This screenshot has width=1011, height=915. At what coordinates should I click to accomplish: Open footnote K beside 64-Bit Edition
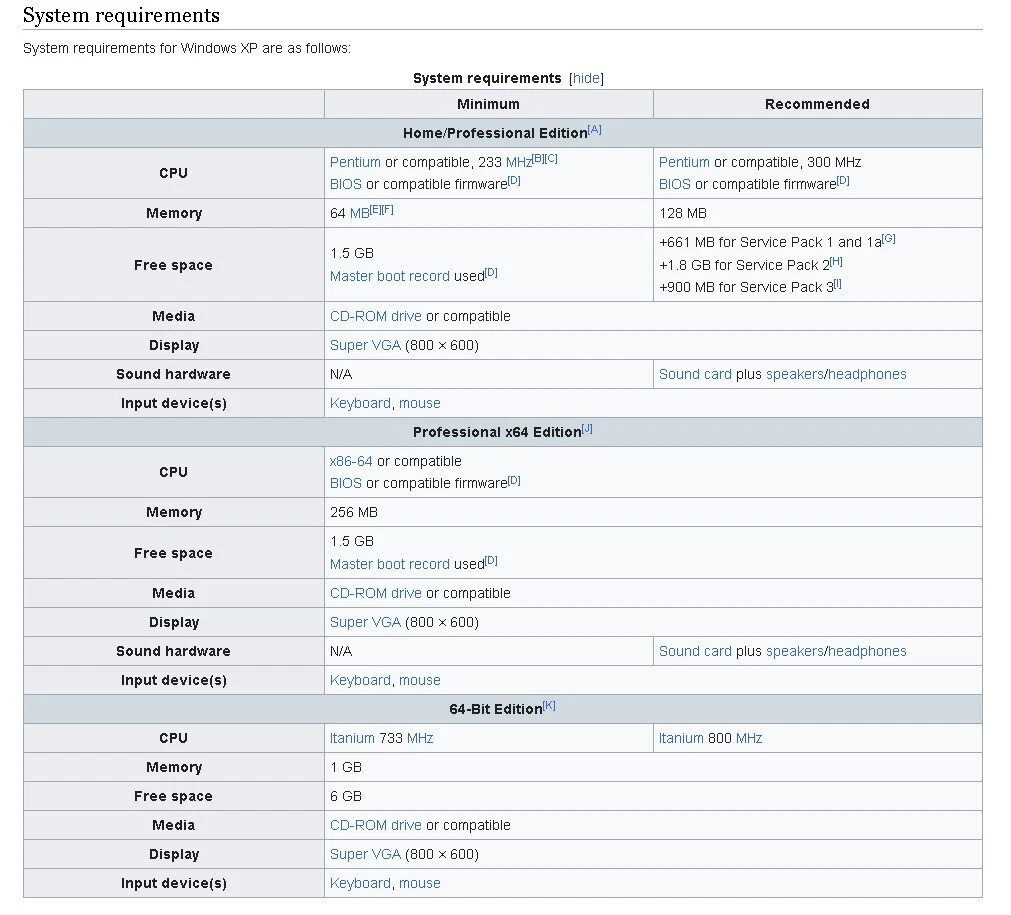(549, 706)
